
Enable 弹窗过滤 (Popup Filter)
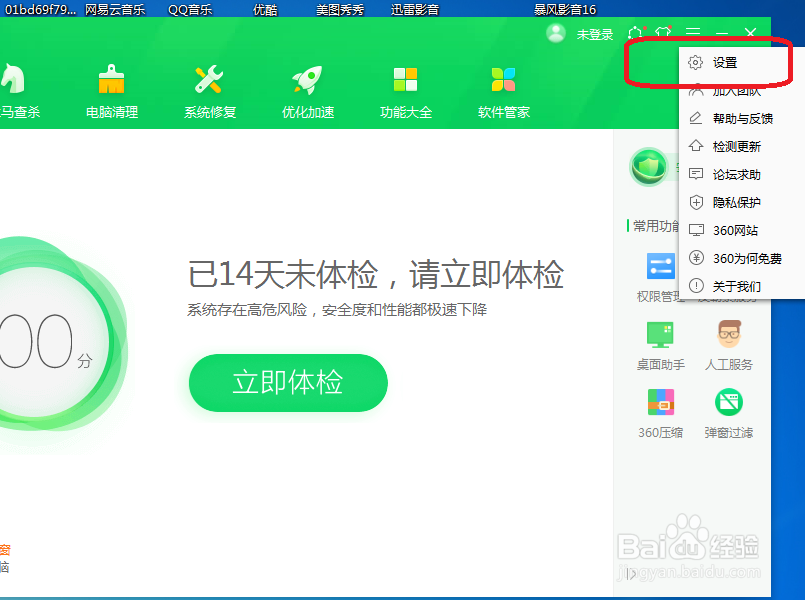pos(728,413)
